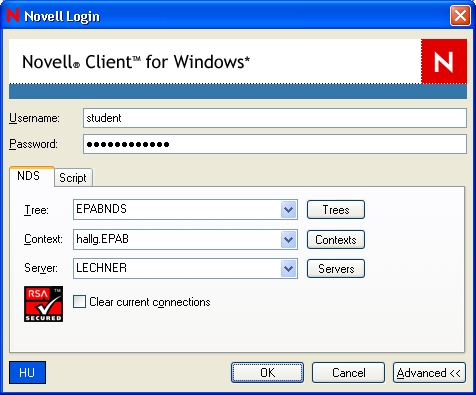Open the Tree dropdown arrow
The height and width of the screenshot is (395, 476).
point(288,210)
